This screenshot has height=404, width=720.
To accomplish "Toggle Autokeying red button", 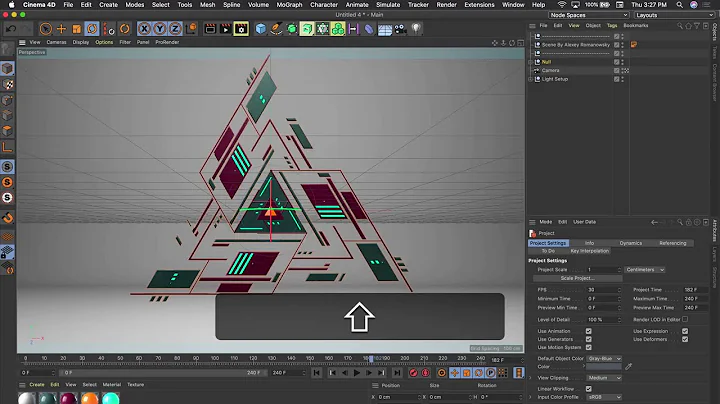I will click(x=426, y=373).
